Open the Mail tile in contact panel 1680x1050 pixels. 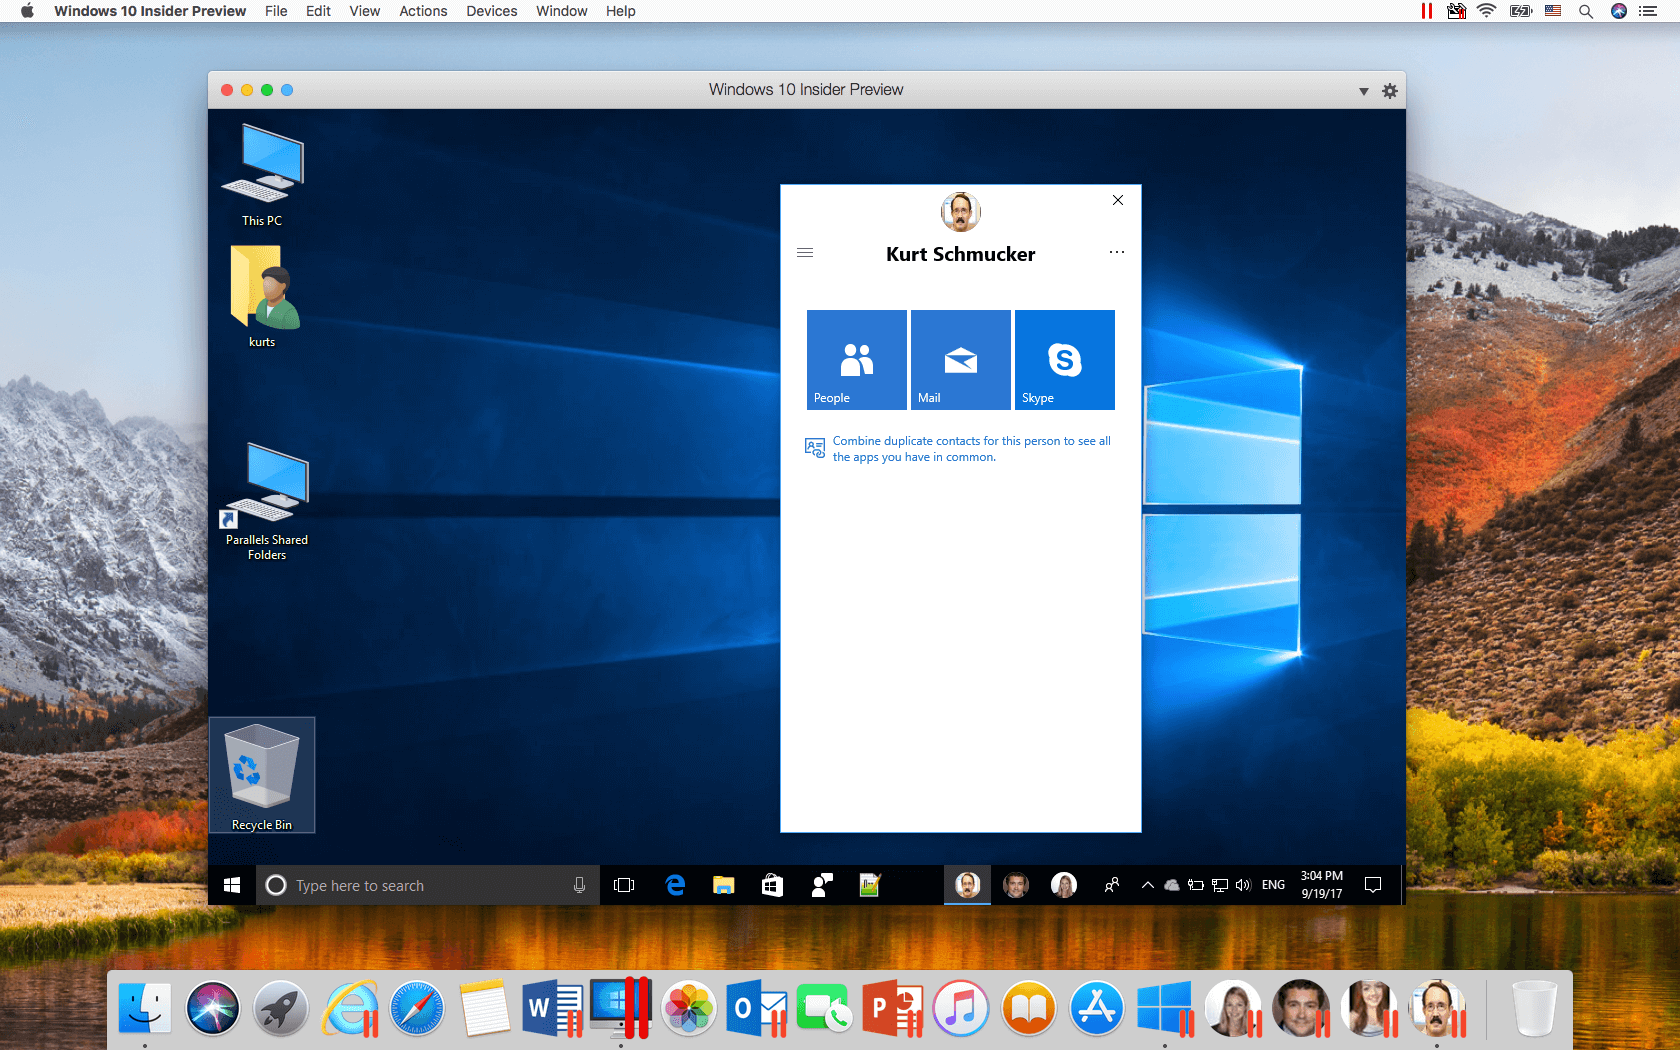point(961,360)
